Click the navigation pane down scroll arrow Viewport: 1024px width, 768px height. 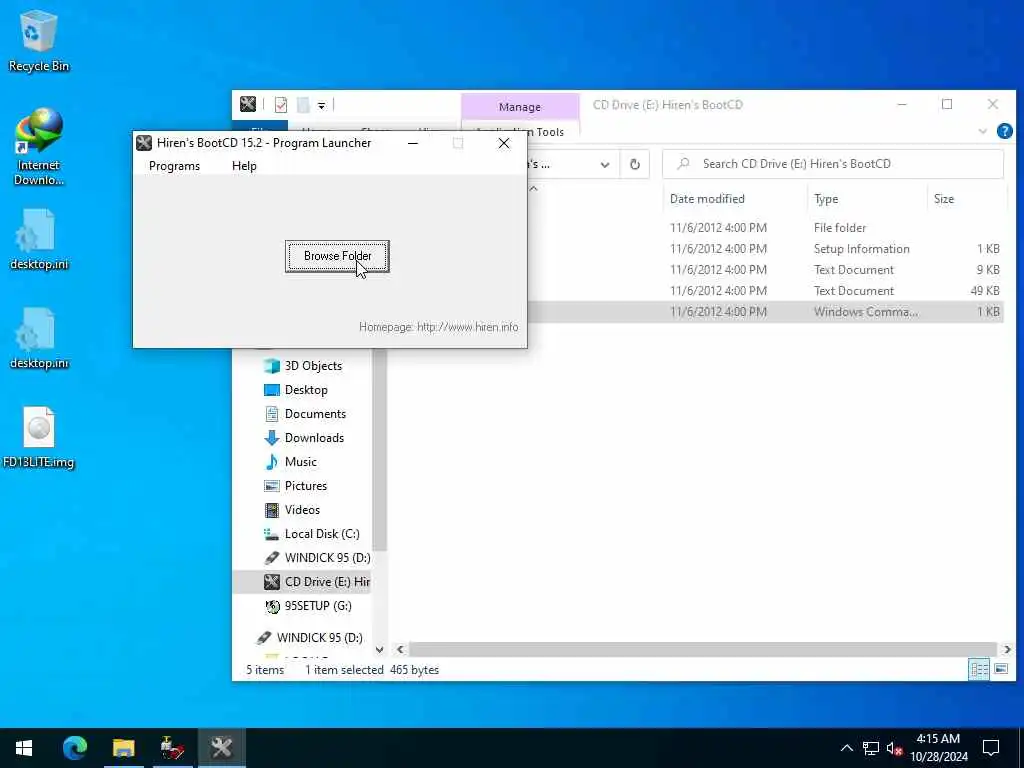click(x=379, y=650)
